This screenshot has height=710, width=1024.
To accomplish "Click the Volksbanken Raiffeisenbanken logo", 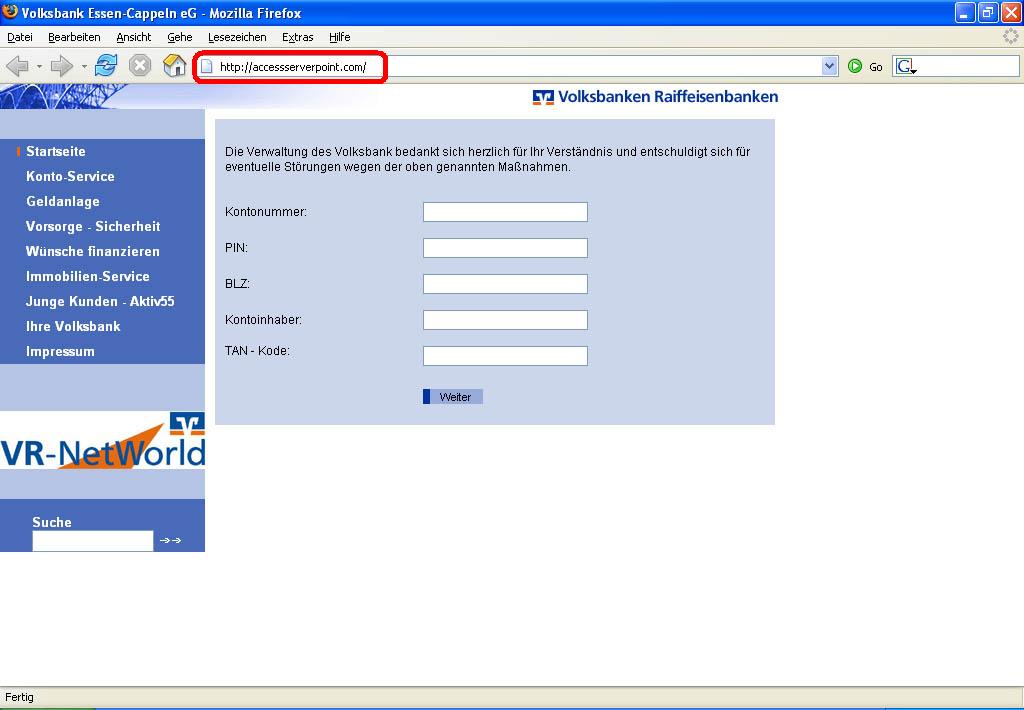I will click(655, 97).
